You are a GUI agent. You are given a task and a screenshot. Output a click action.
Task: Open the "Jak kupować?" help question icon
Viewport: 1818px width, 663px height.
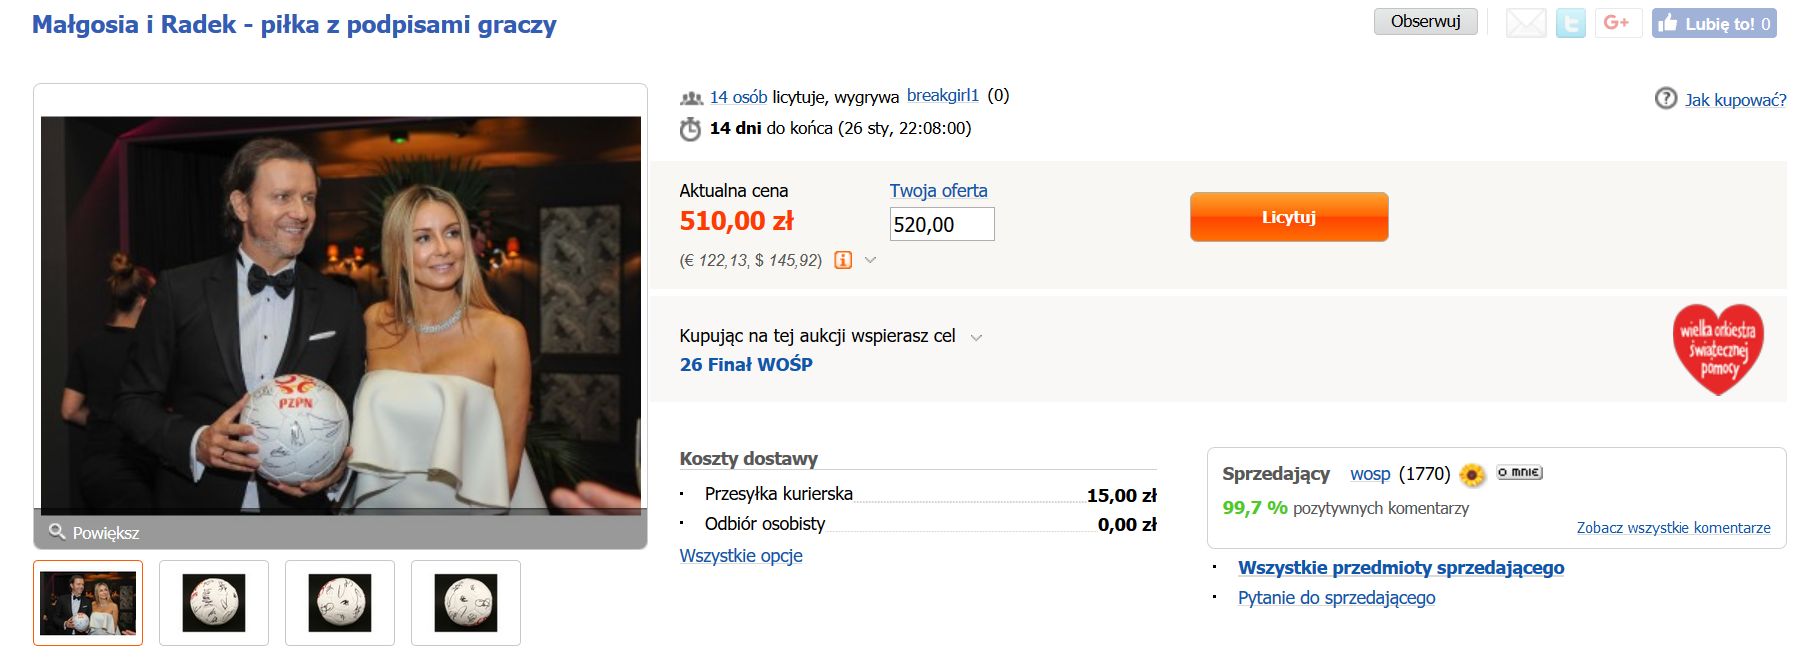1666,99
